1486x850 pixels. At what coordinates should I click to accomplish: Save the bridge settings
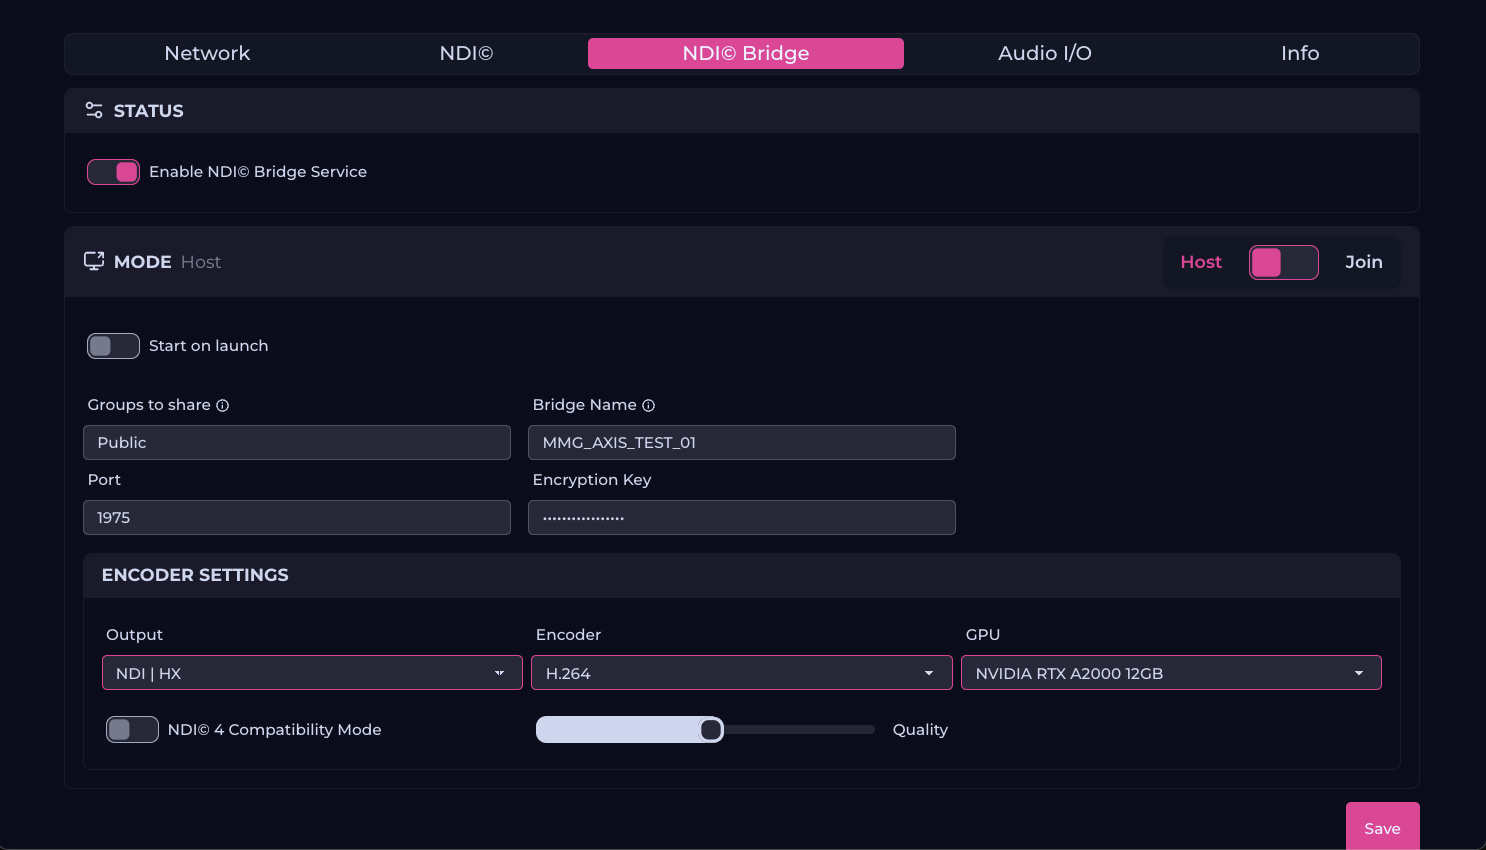(1382, 827)
